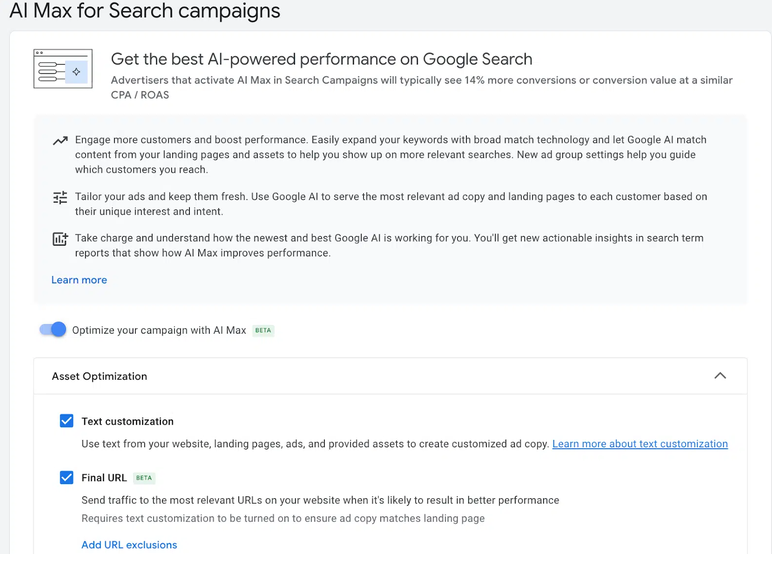Uncheck the Text customization checkbox
This screenshot has height=563, width=772.
click(66, 421)
